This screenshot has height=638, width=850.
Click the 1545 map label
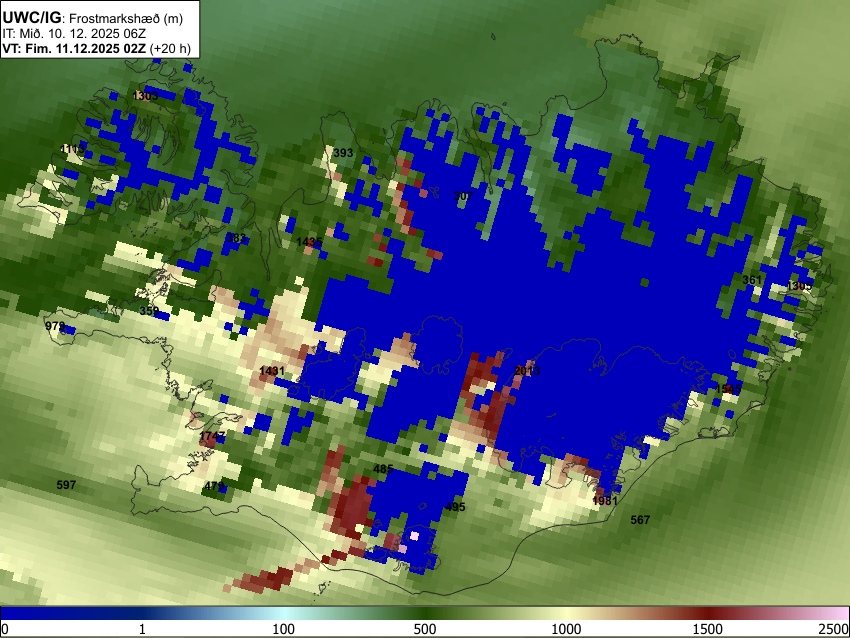pos(727,389)
